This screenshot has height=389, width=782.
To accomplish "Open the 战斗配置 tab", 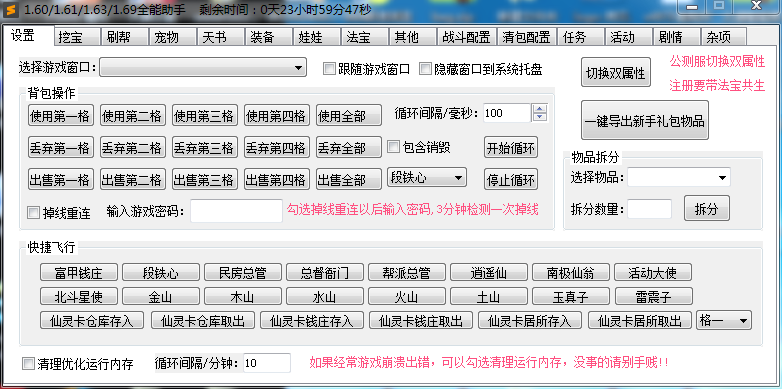I will point(467,37).
